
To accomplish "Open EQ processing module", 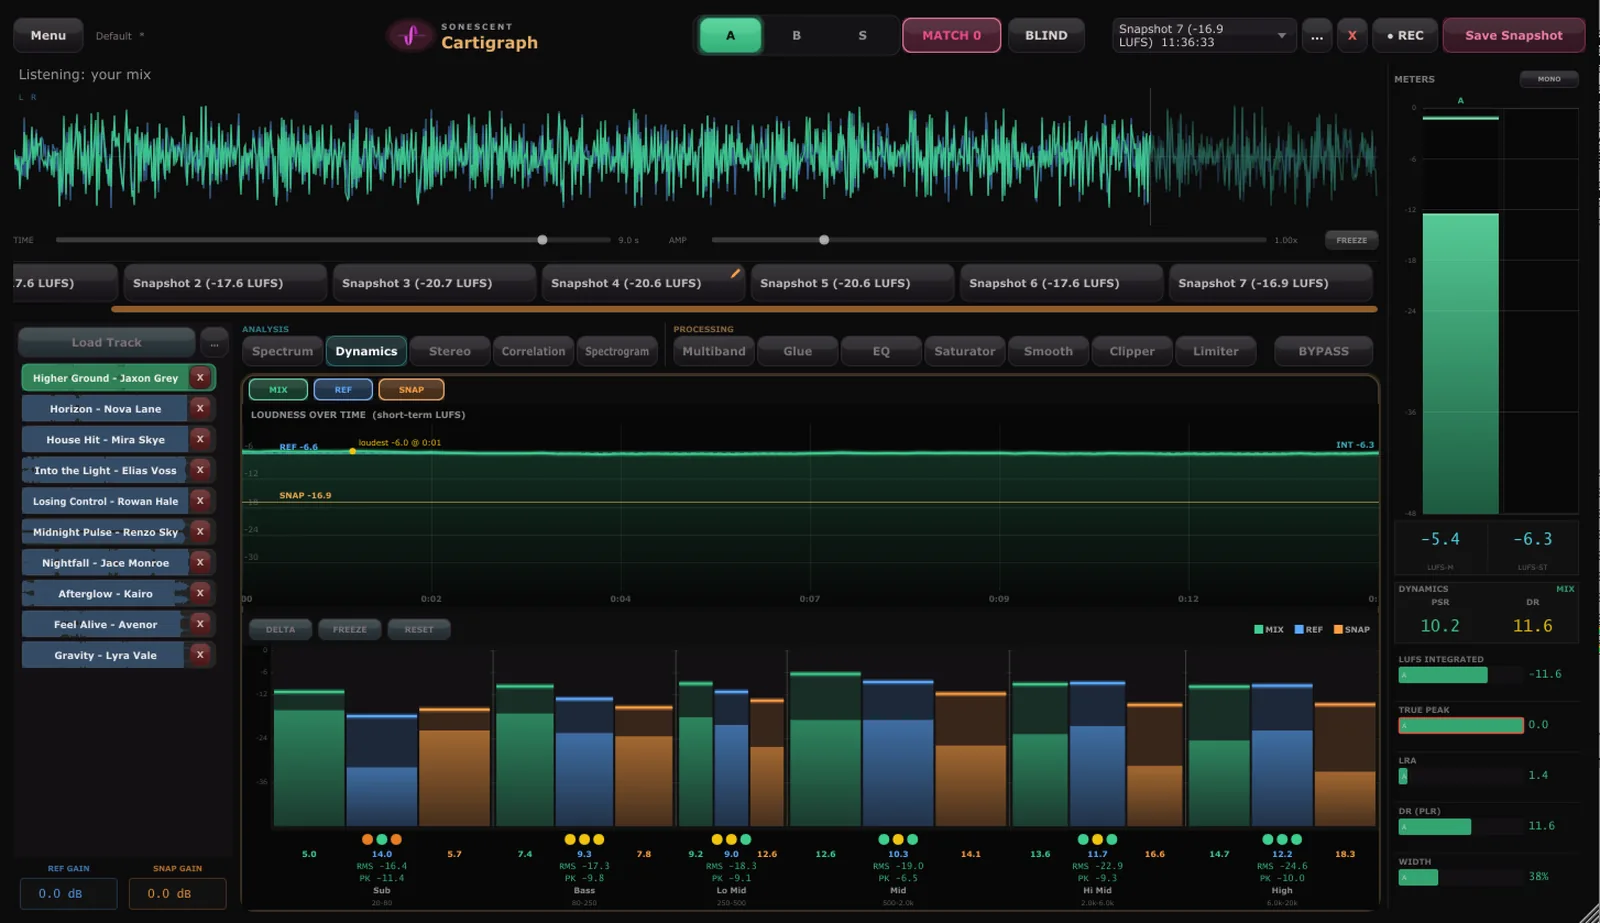I will click(x=881, y=351).
